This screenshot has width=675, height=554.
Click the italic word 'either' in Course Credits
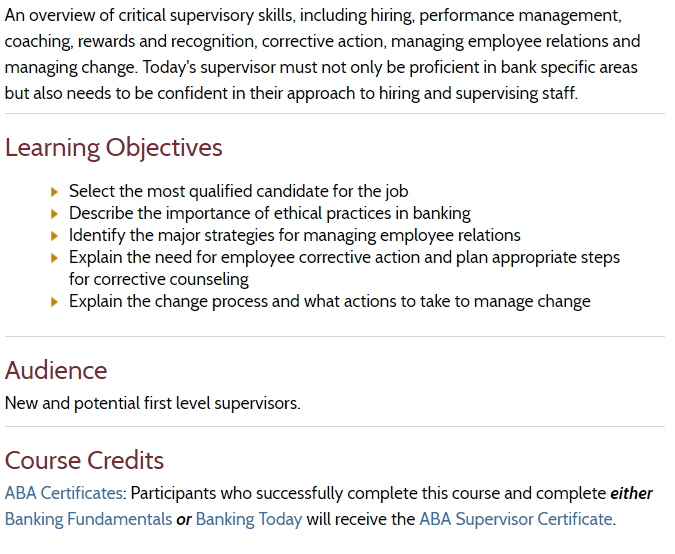pyautogui.click(x=632, y=493)
